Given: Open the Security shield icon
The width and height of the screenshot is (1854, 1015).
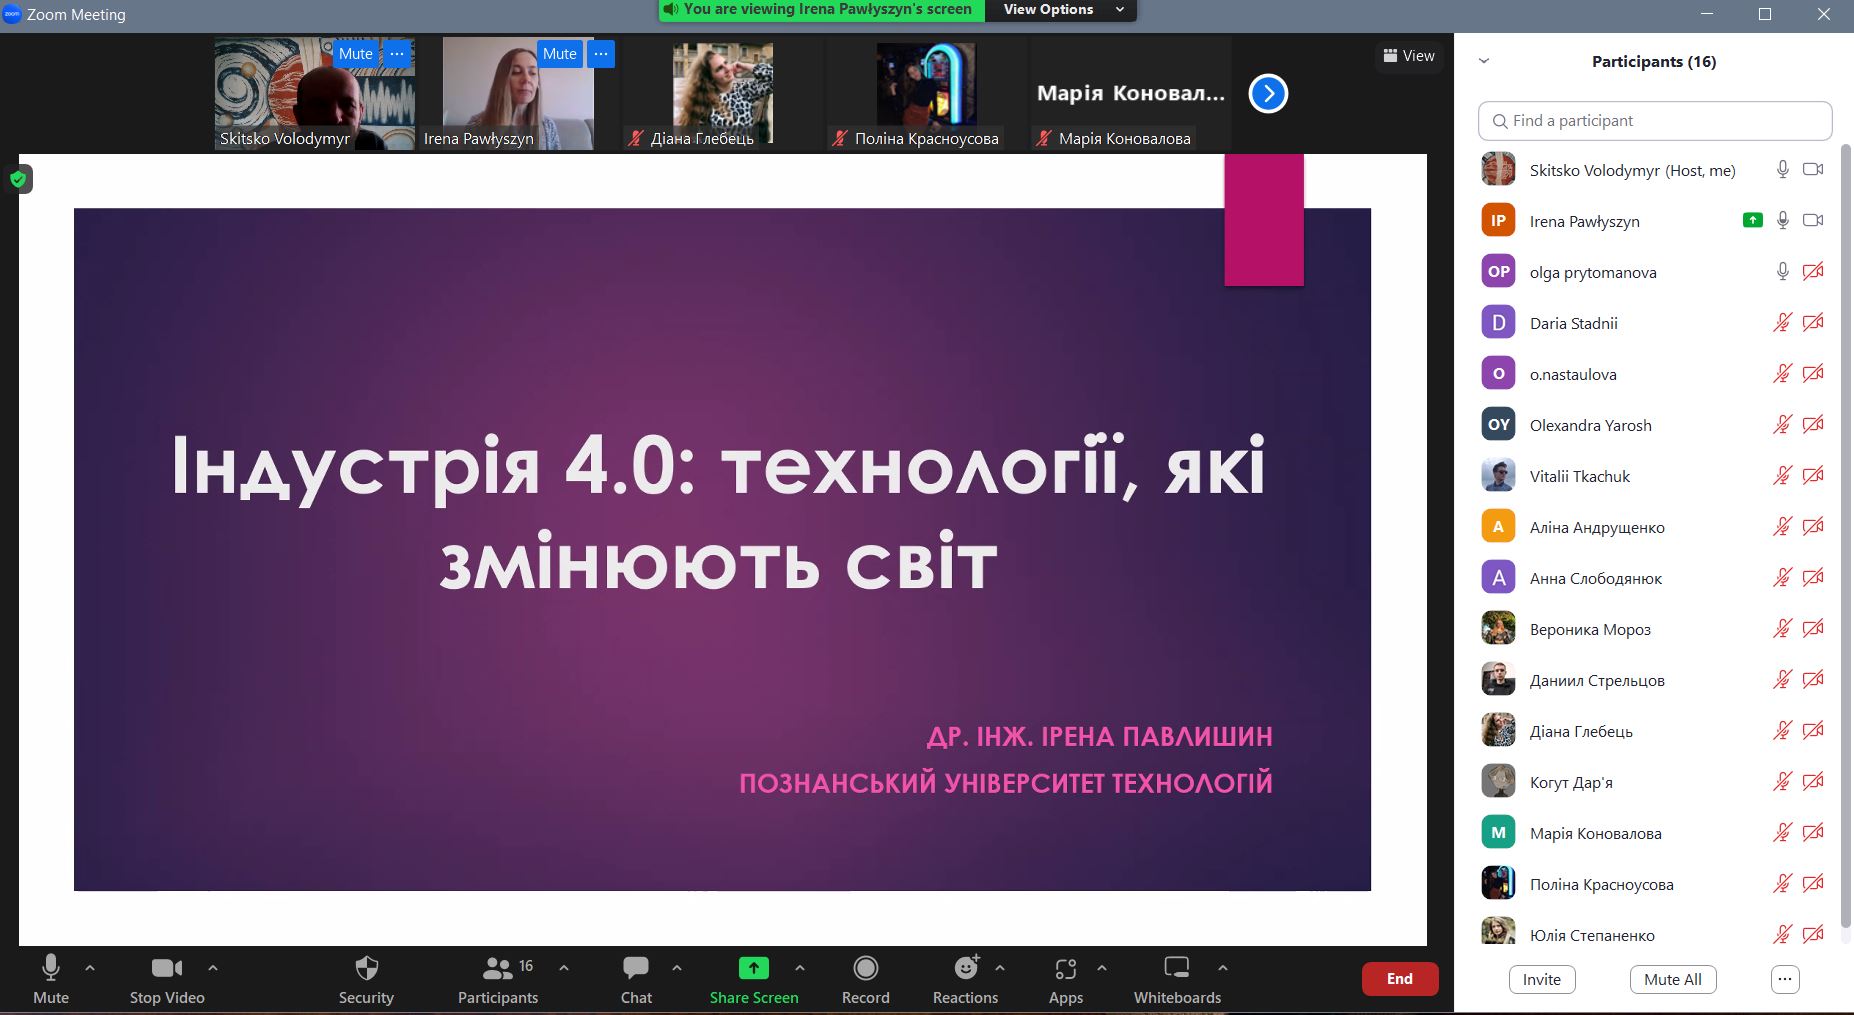Looking at the screenshot, I should tap(366, 968).
